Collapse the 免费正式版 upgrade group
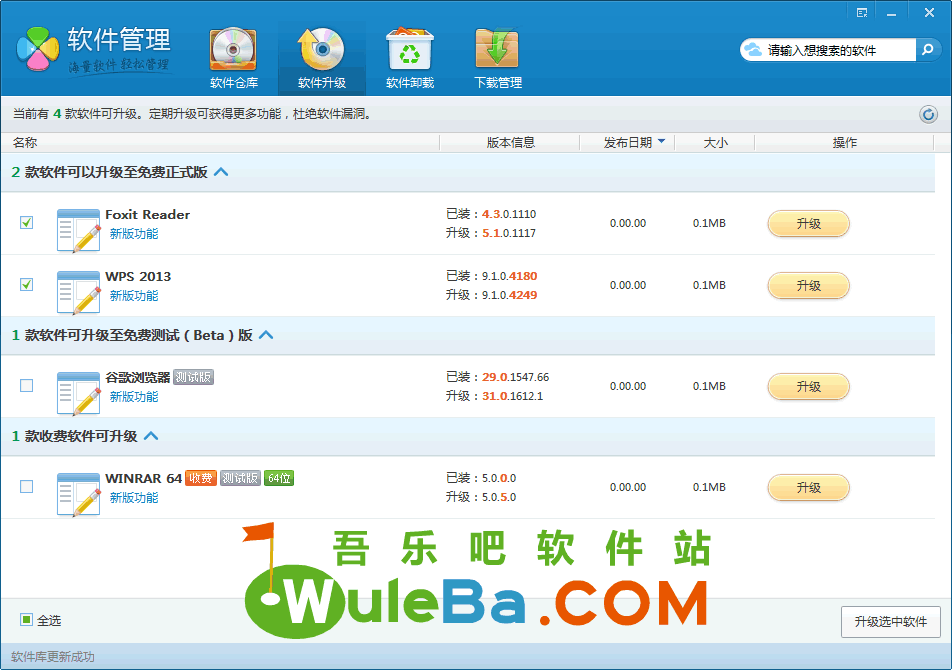This screenshot has height=670, width=952. (222, 172)
